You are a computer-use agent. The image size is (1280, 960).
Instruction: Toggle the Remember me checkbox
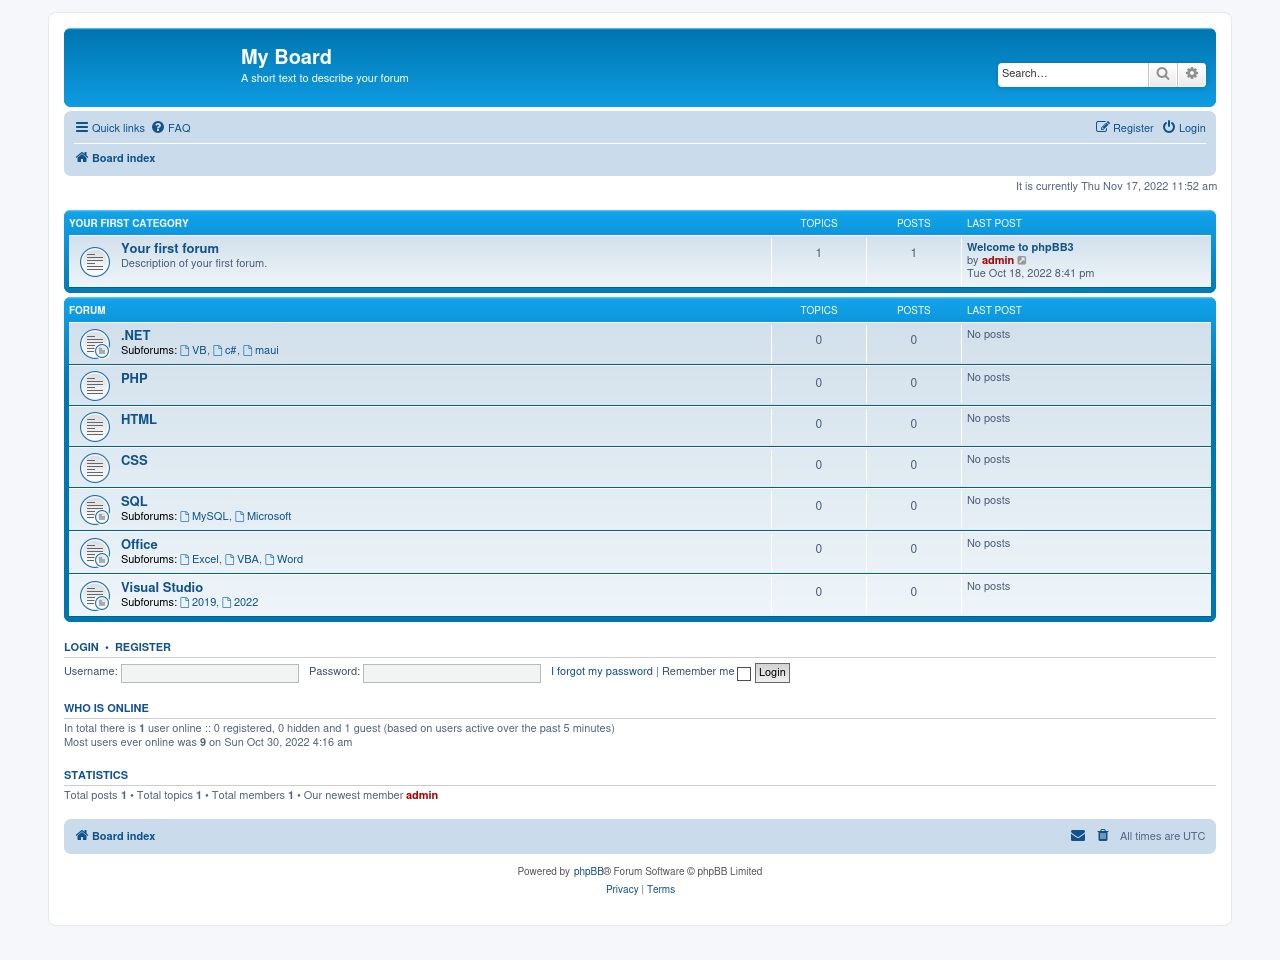click(744, 674)
